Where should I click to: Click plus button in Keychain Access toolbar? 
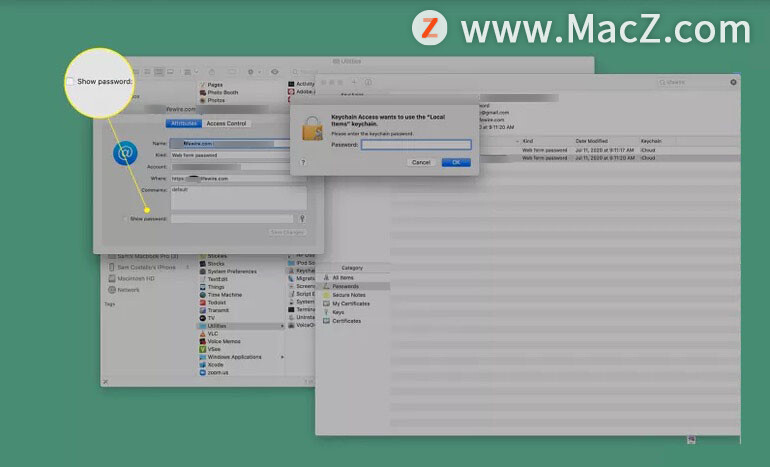(x=354, y=82)
